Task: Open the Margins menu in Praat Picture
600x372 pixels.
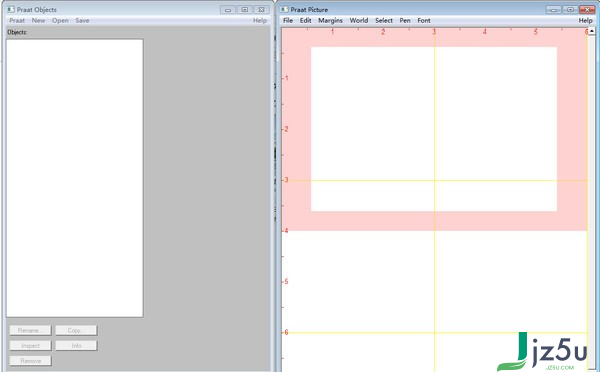Action: click(x=330, y=21)
